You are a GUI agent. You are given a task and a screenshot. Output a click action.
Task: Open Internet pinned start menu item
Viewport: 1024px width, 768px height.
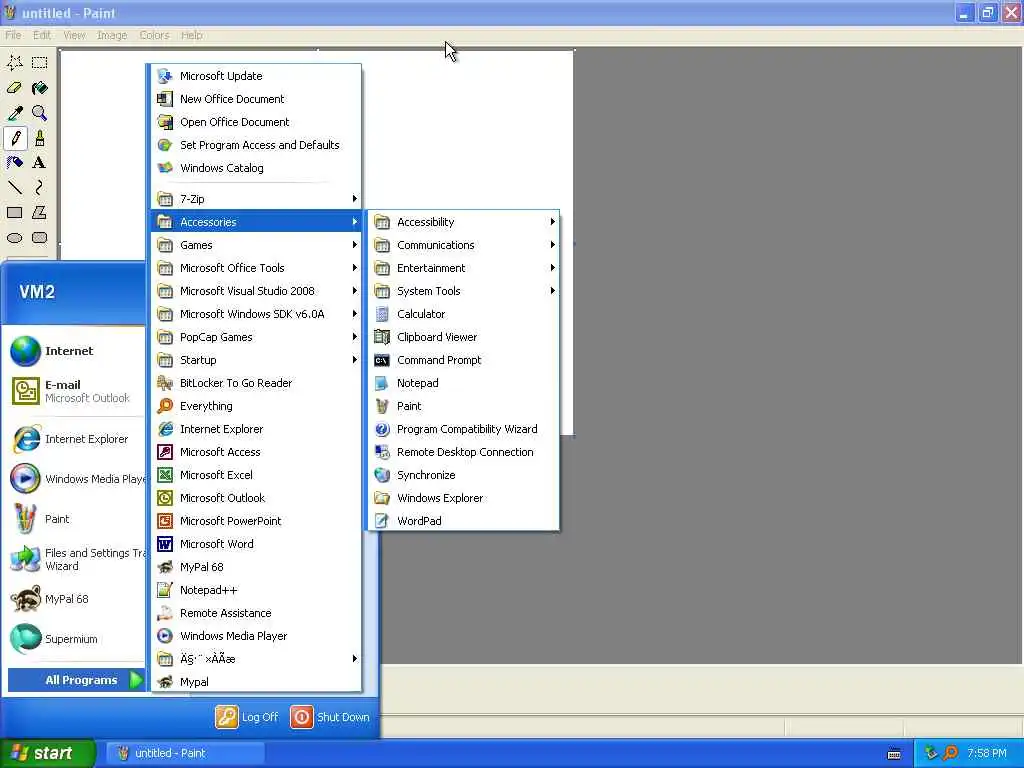75,351
